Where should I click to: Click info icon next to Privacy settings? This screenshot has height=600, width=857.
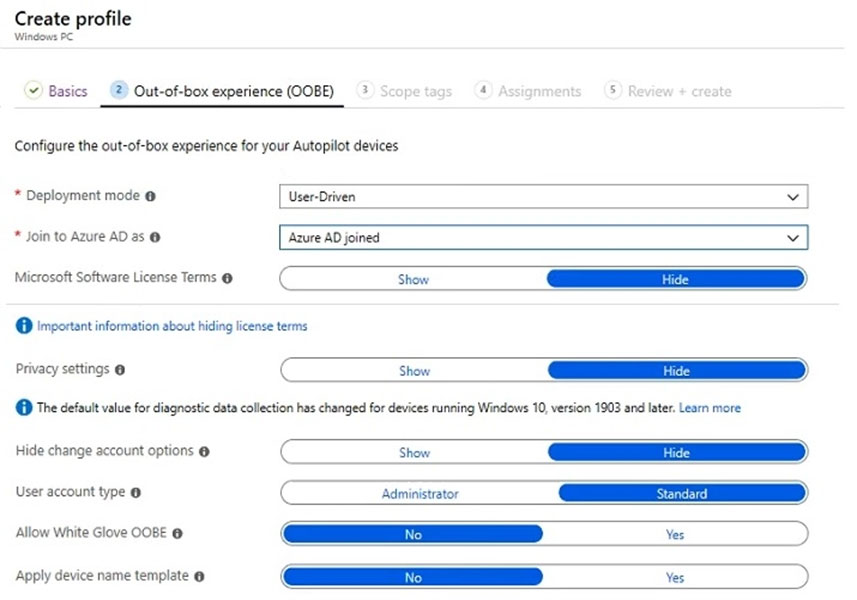coord(120,370)
